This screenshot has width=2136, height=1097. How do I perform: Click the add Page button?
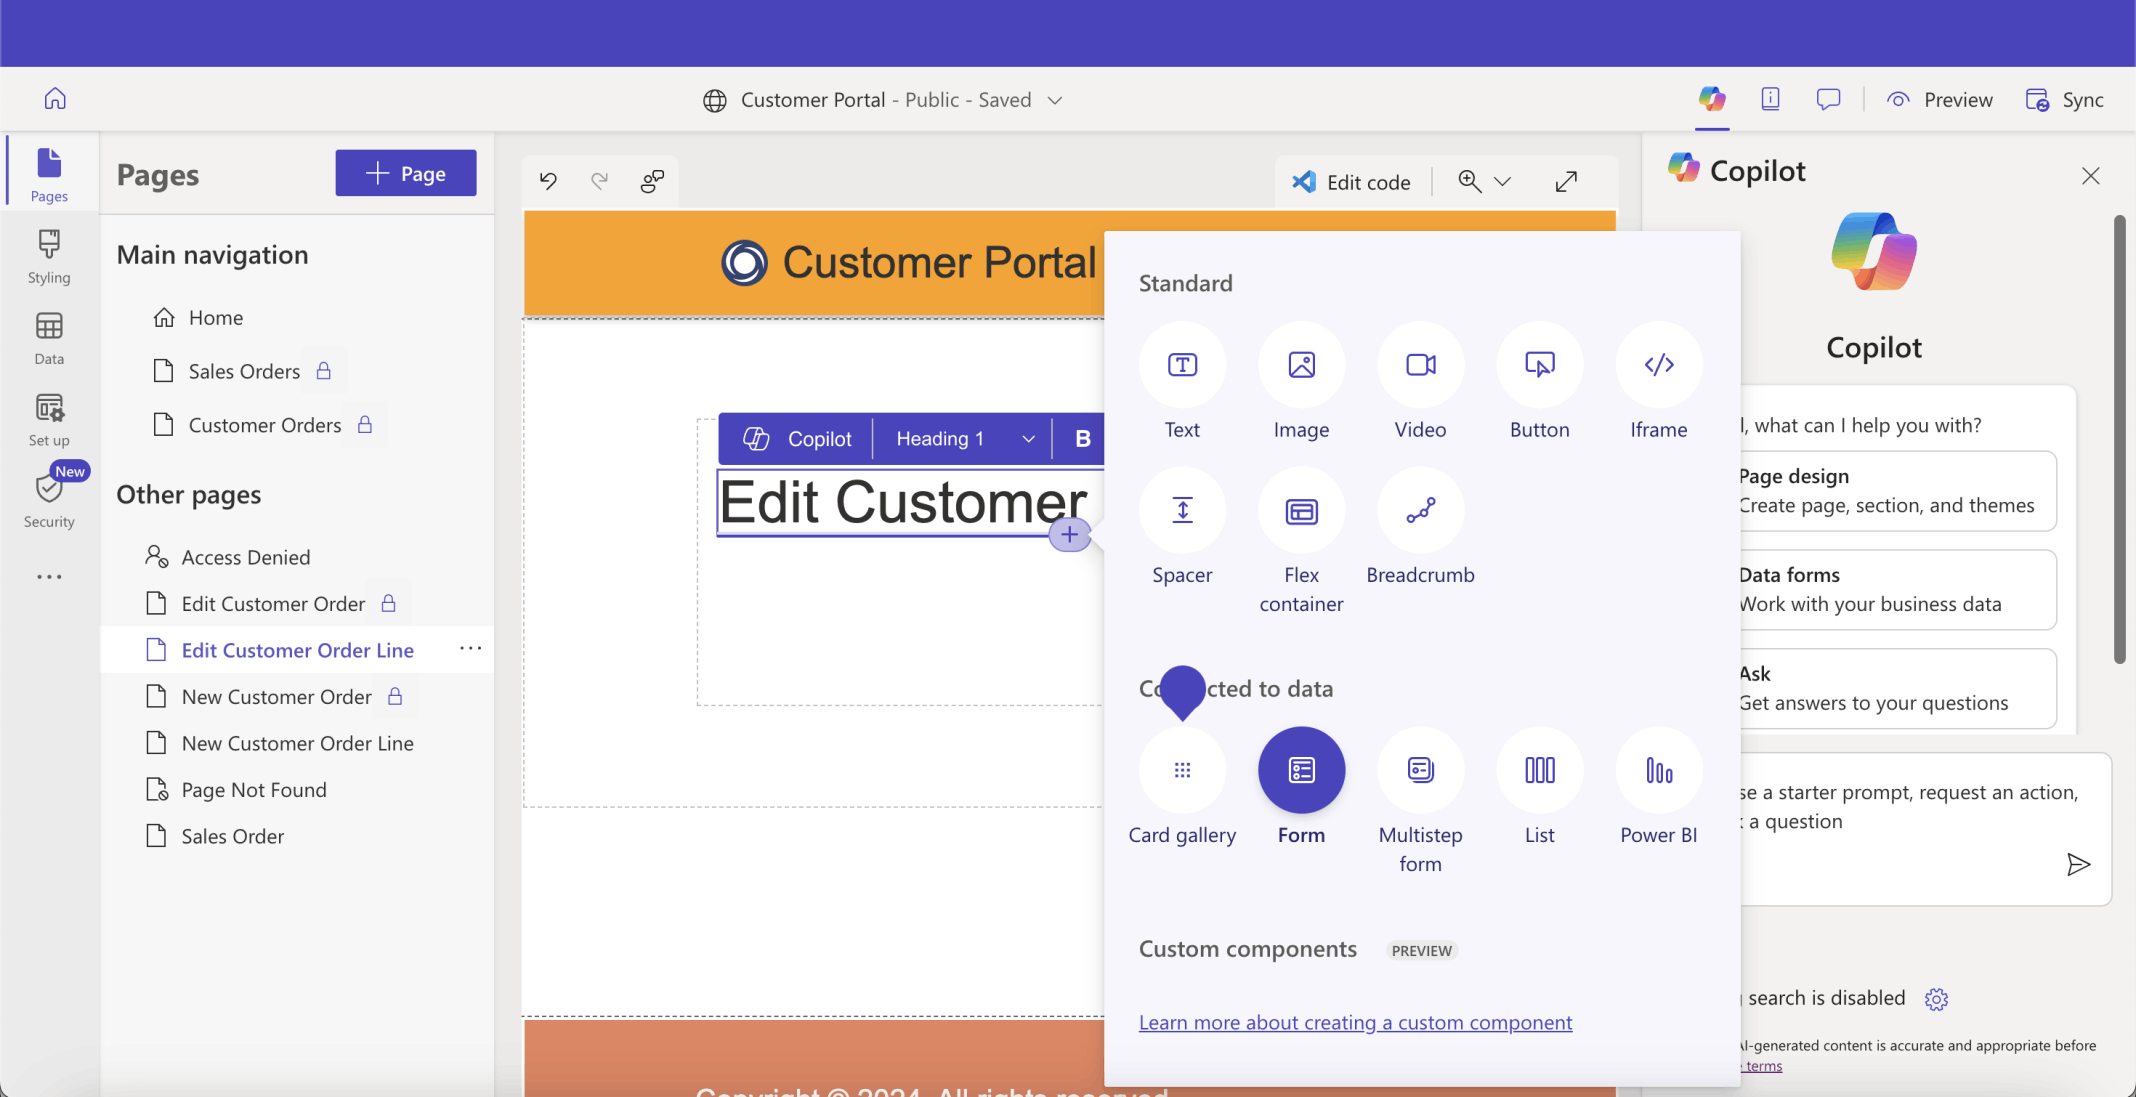(405, 173)
